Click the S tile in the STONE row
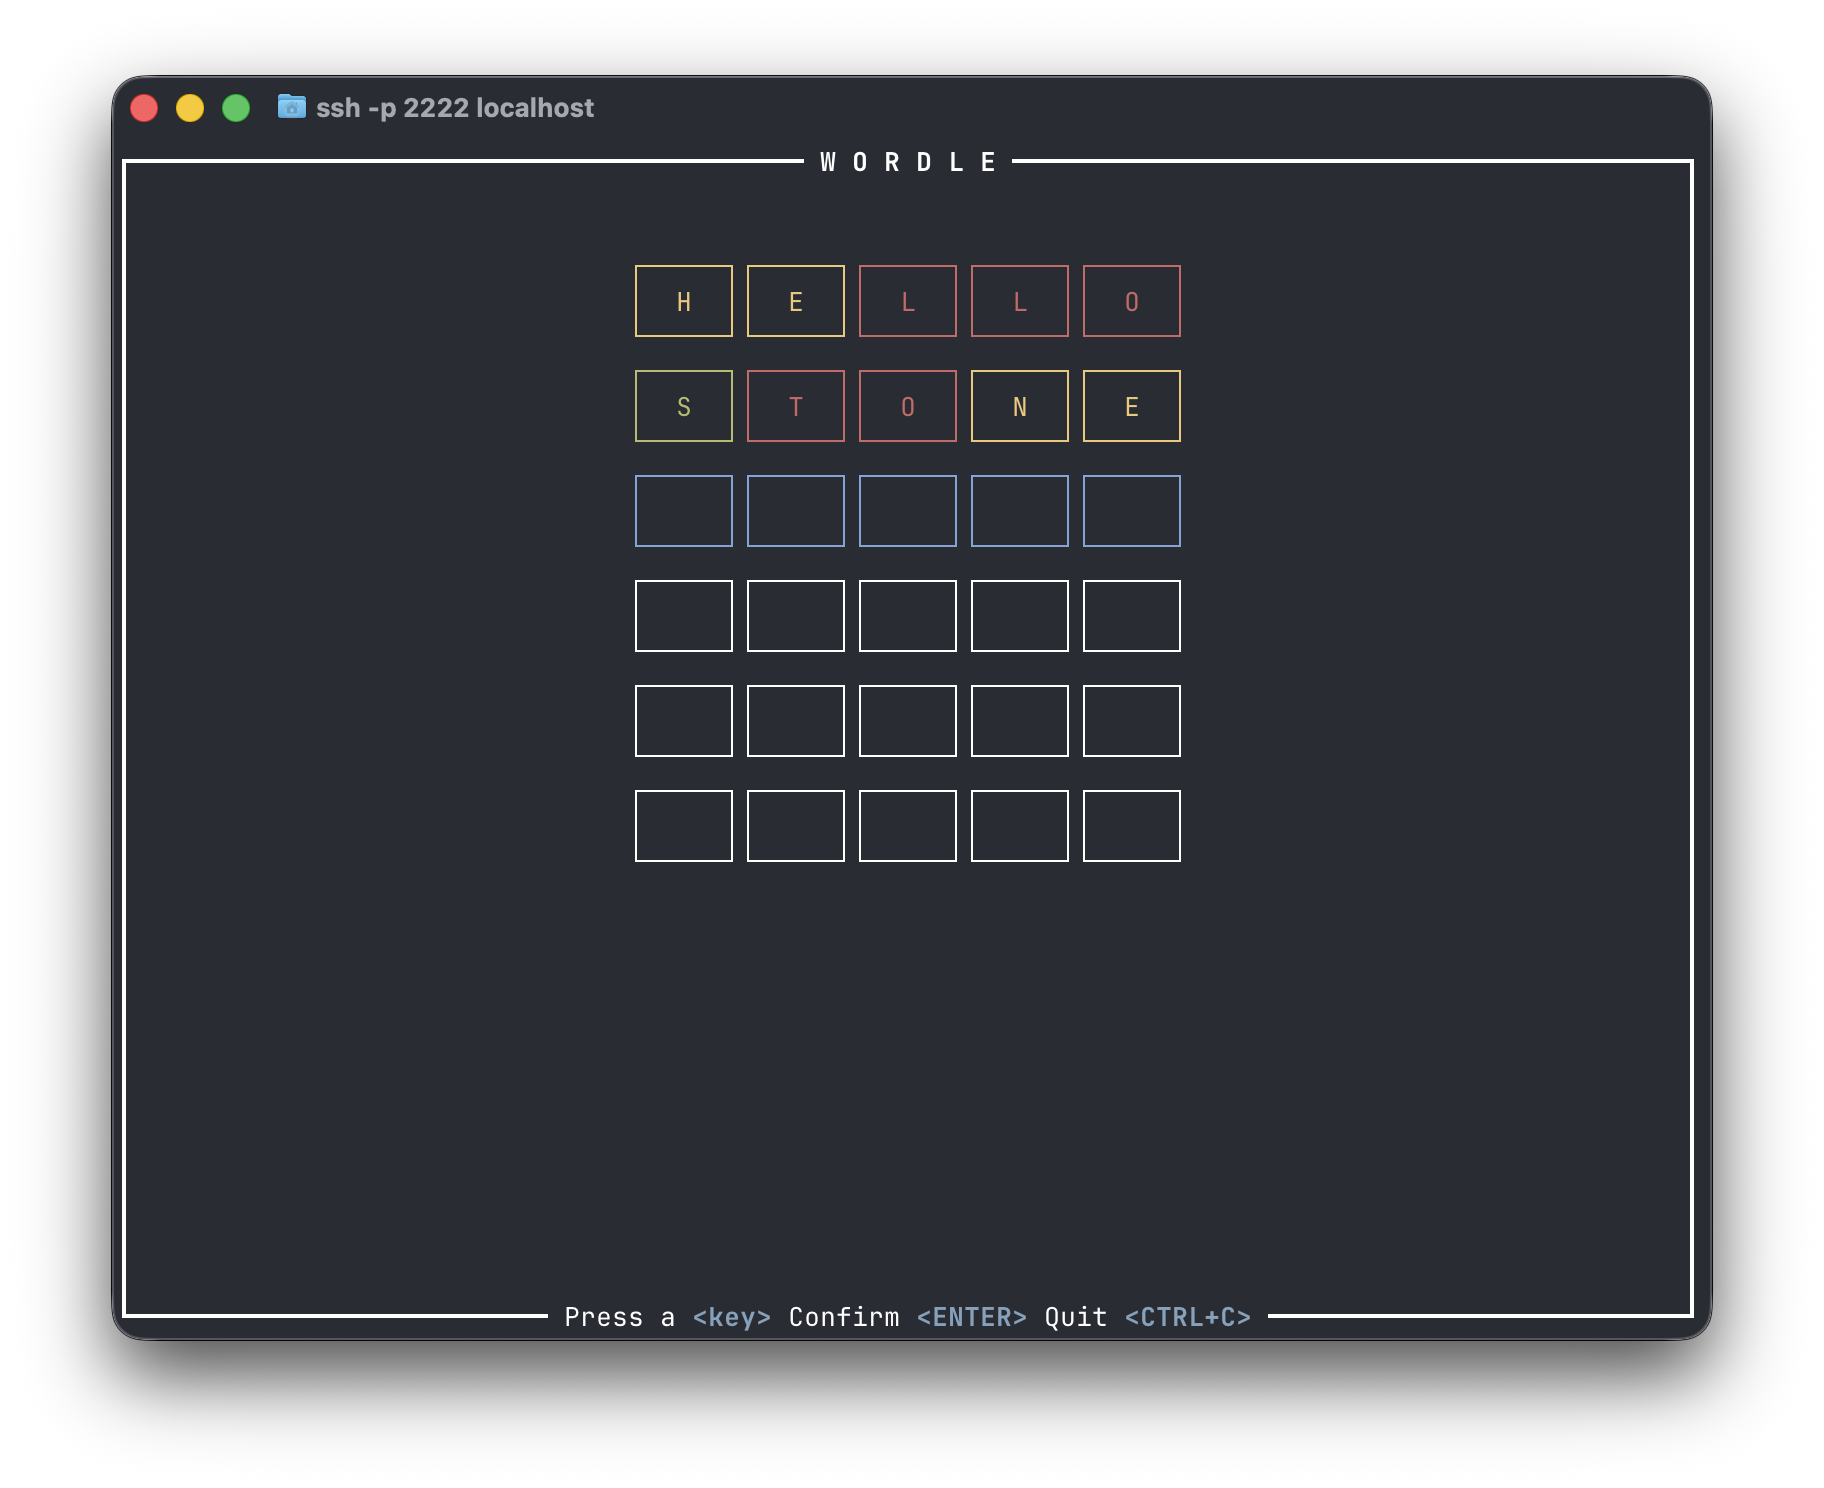The width and height of the screenshot is (1824, 1488). [x=684, y=406]
